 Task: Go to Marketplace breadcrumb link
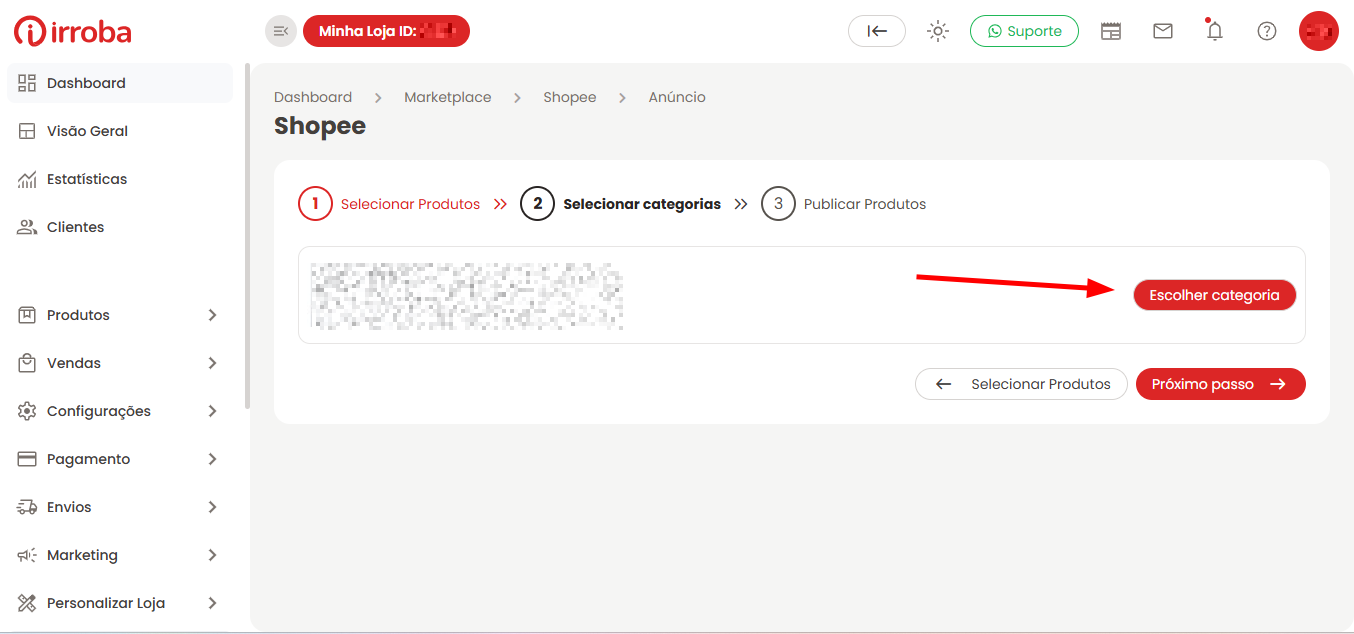point(448,97)
